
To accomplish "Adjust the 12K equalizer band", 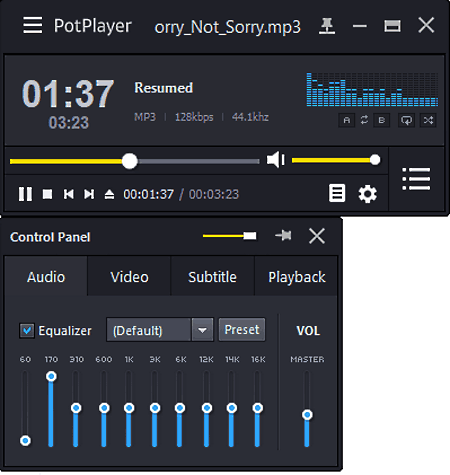I will click(x=207, y=409).
